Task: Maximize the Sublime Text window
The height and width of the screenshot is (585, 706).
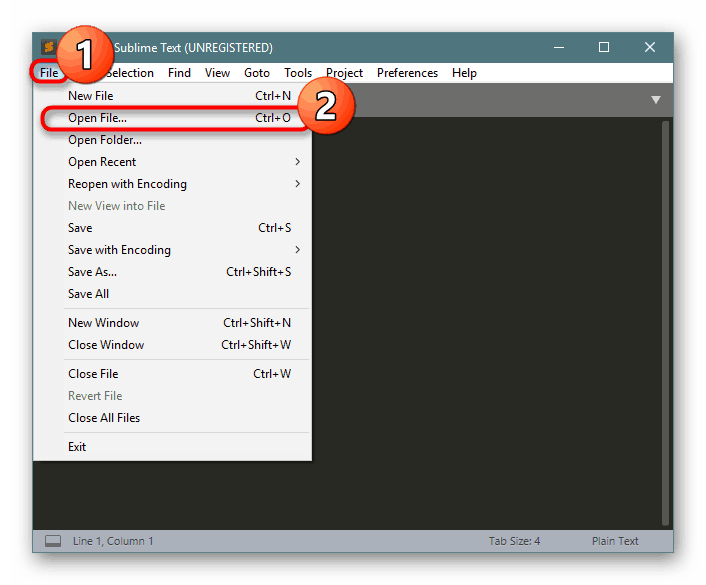Action: 603,47
